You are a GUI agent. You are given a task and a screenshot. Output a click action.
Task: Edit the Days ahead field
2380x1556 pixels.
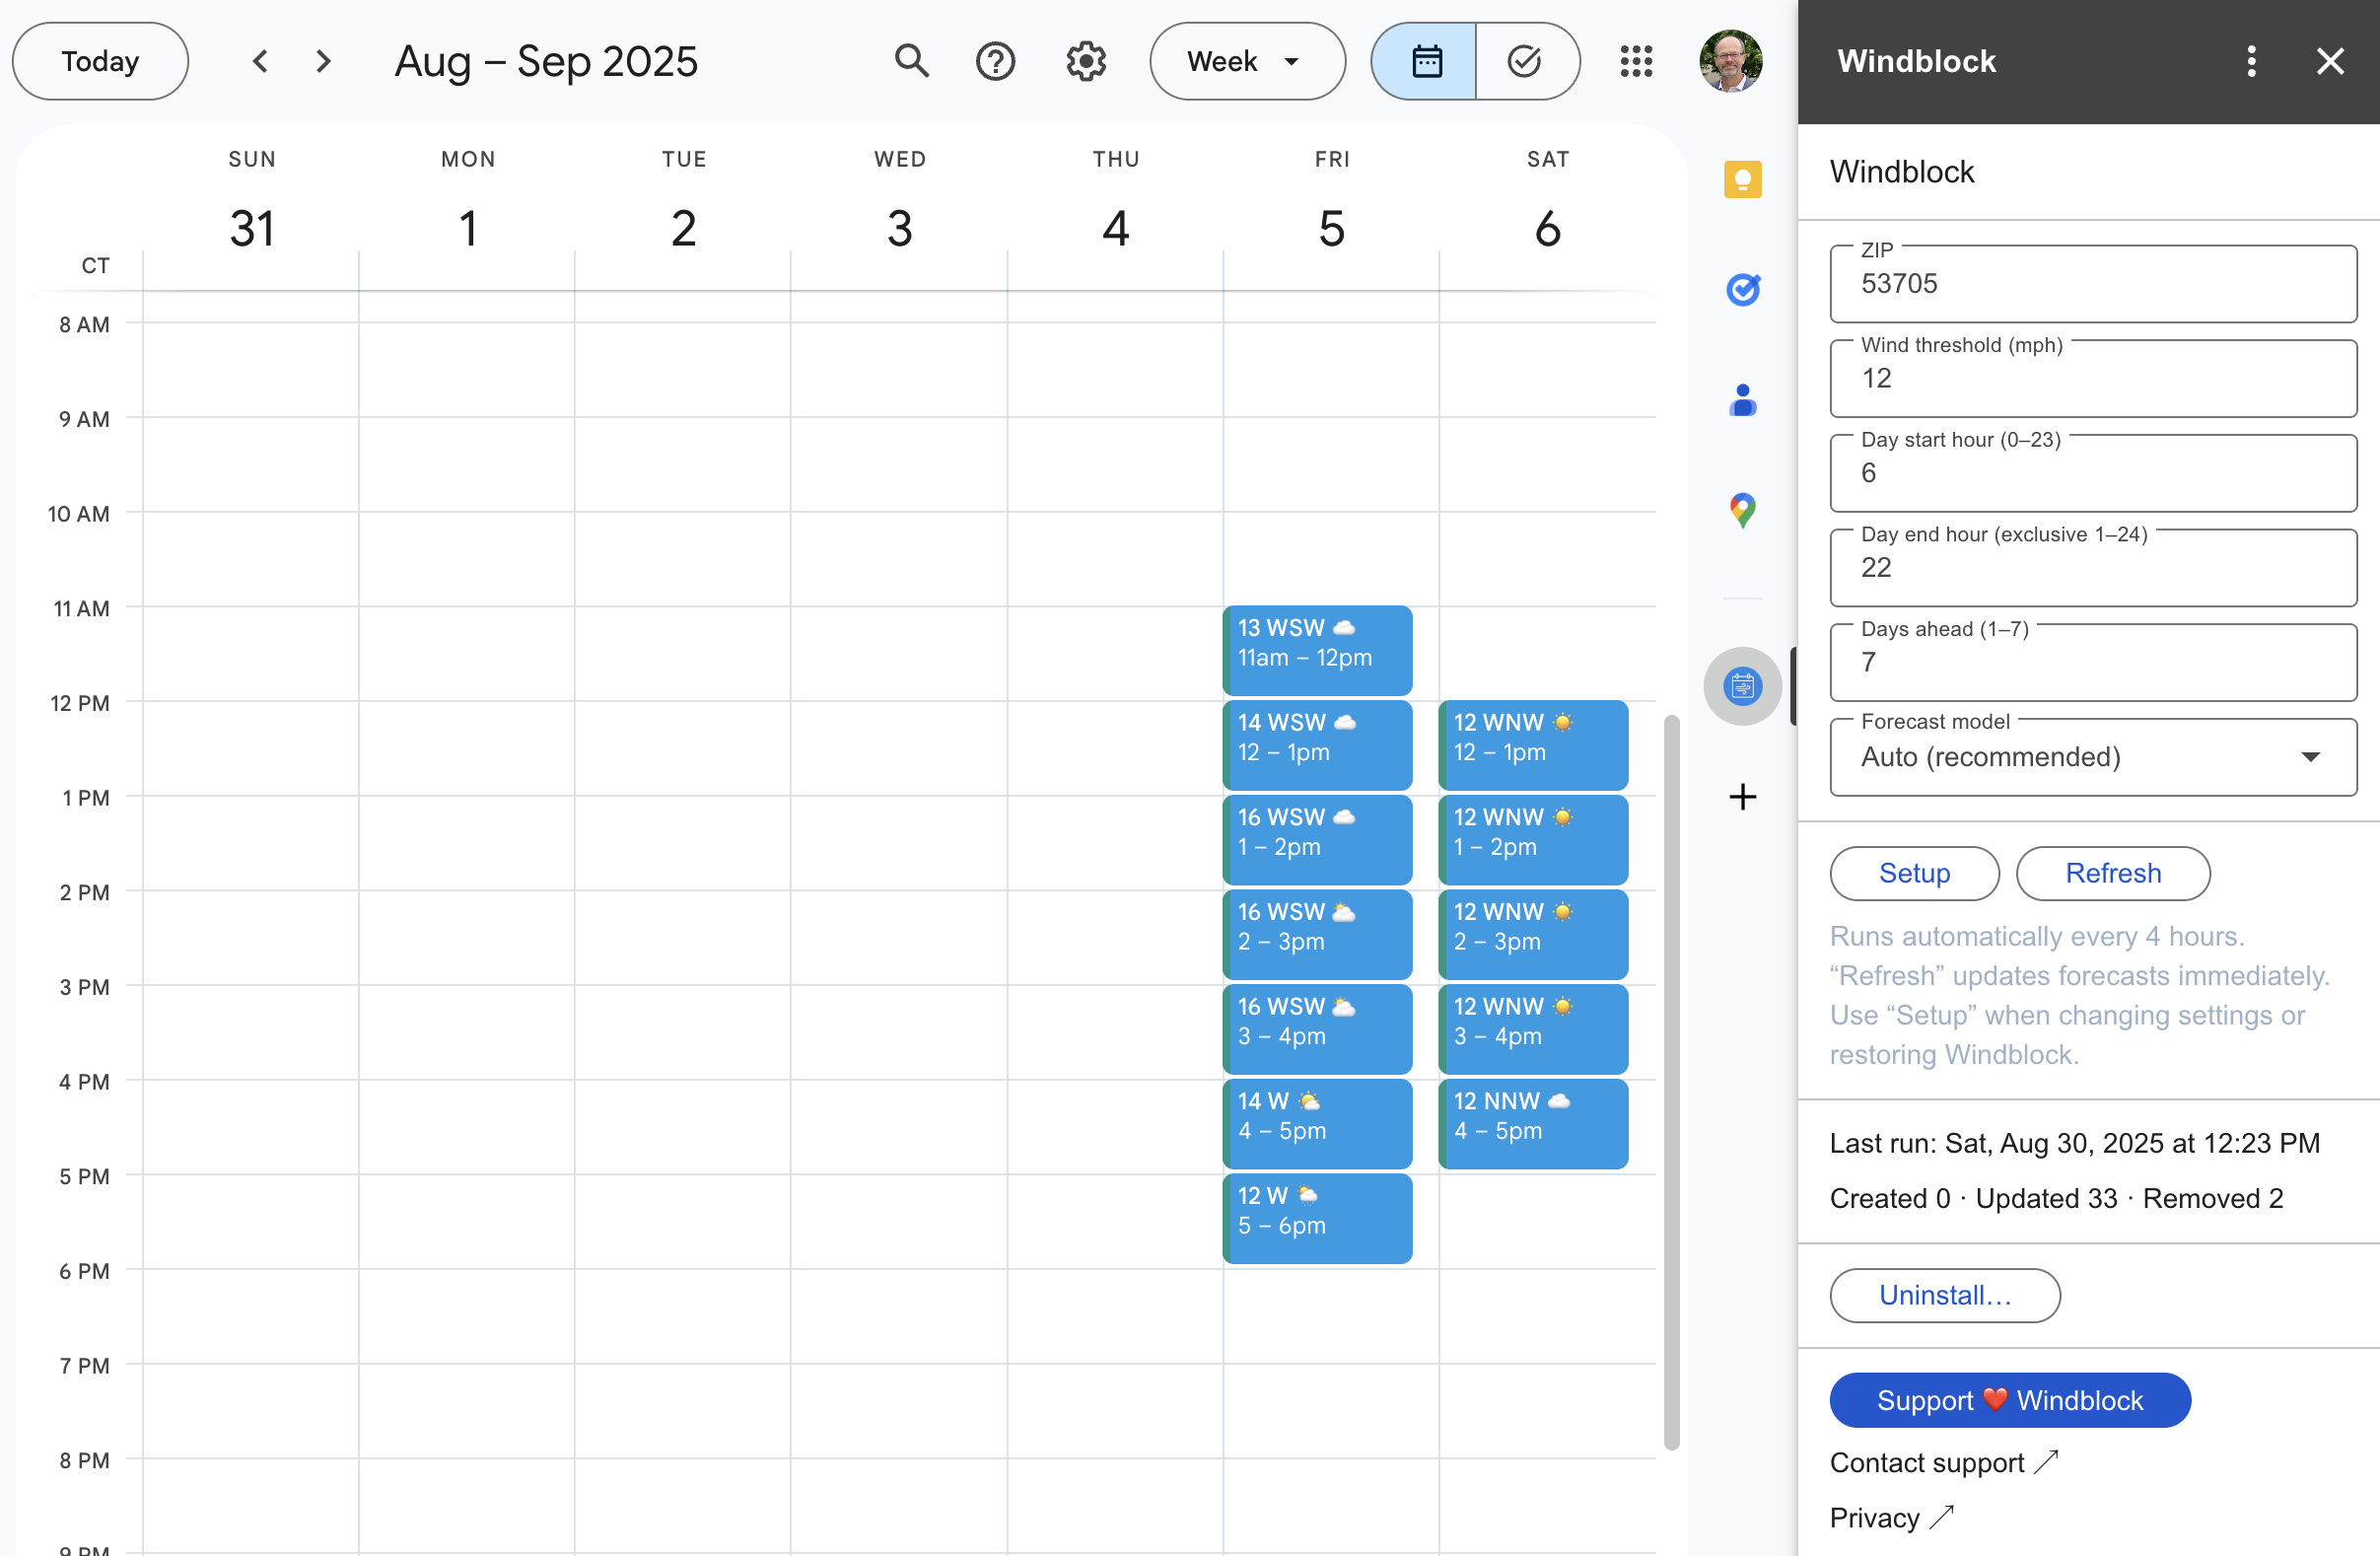[x=2093, y=662]
